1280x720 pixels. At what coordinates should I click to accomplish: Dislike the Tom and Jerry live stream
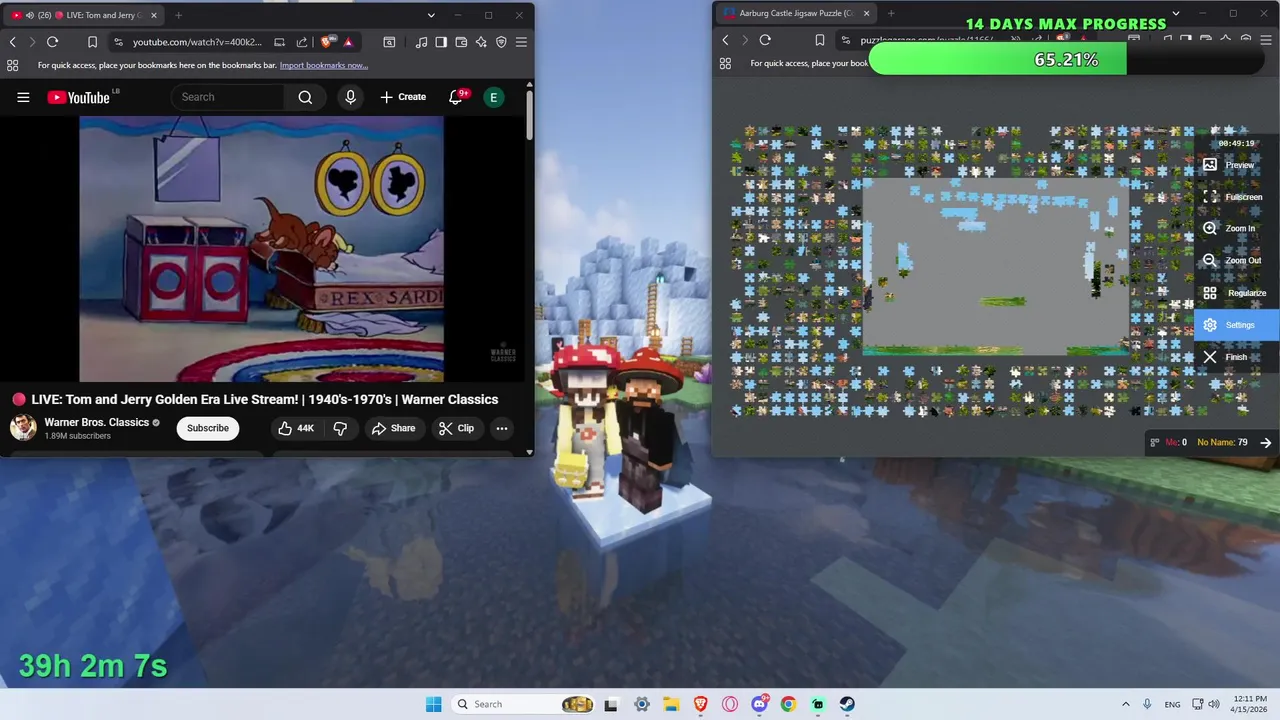pyautogui.click(x=340, y=428)
